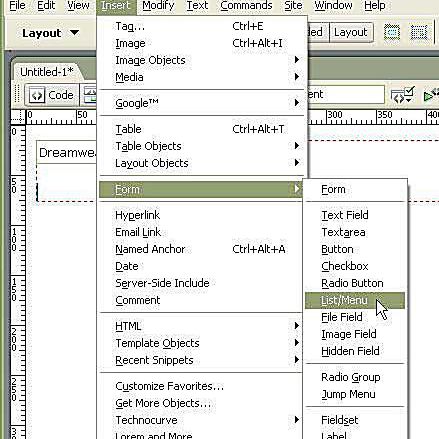
Task: Open the View menu
Action: [x=78, y=6]
